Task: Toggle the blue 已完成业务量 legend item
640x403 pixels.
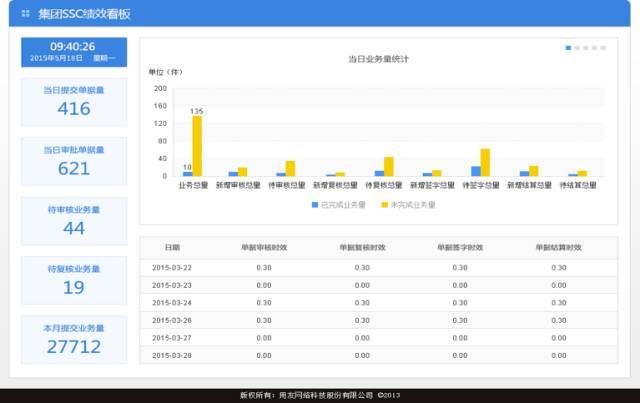Action: [x=338, y=205]
